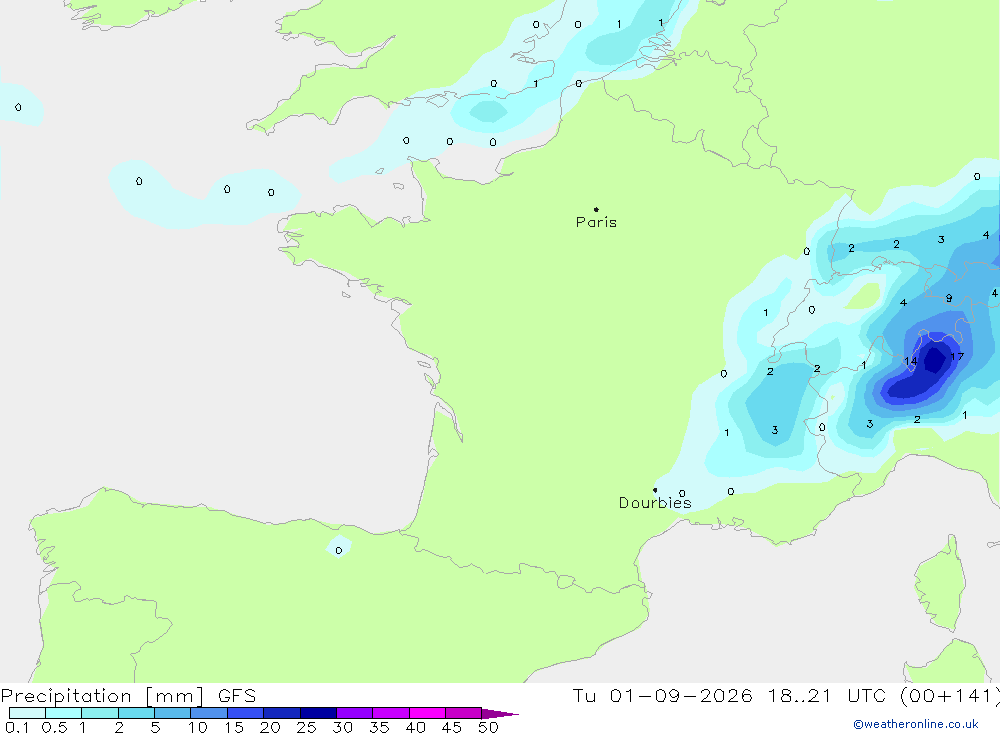
Task: Click the above-50 arrow at legend end
Action: 500,713
